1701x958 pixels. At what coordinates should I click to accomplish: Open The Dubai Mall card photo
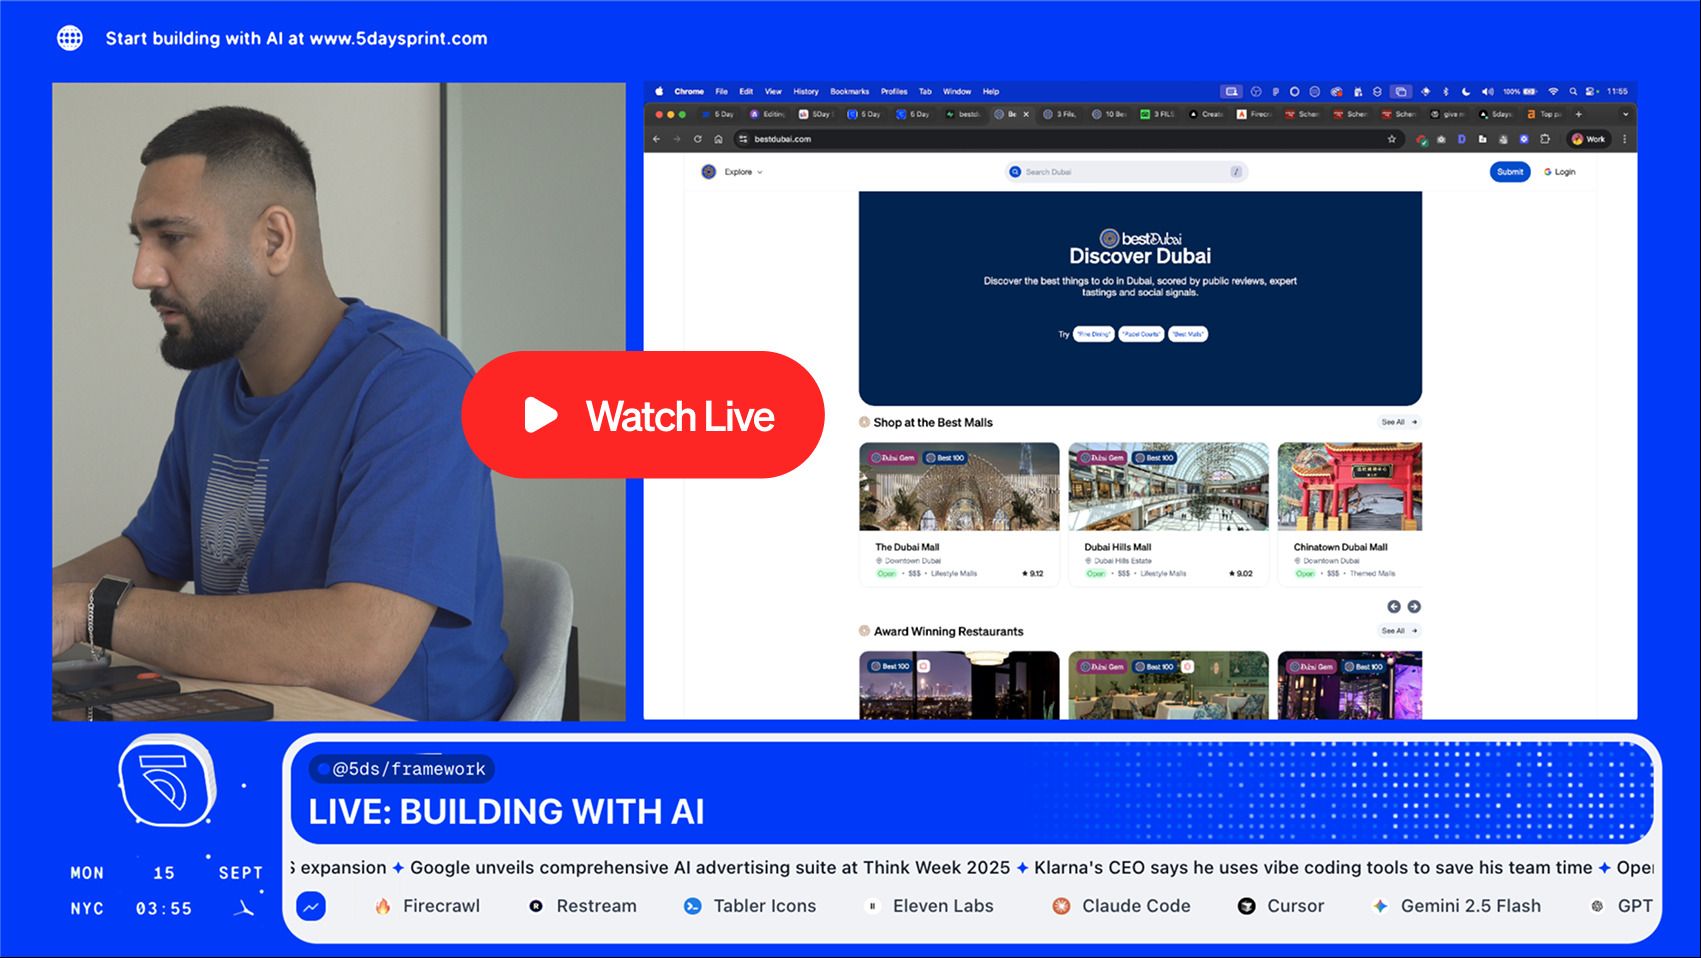(x=959, y=487)
